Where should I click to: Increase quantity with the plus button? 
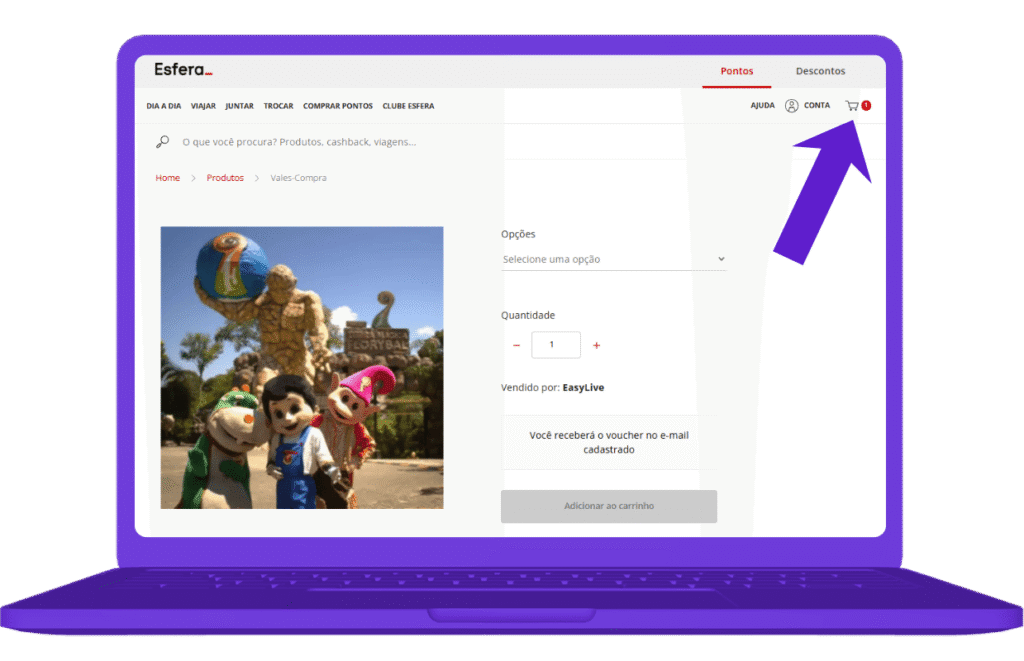597,345
